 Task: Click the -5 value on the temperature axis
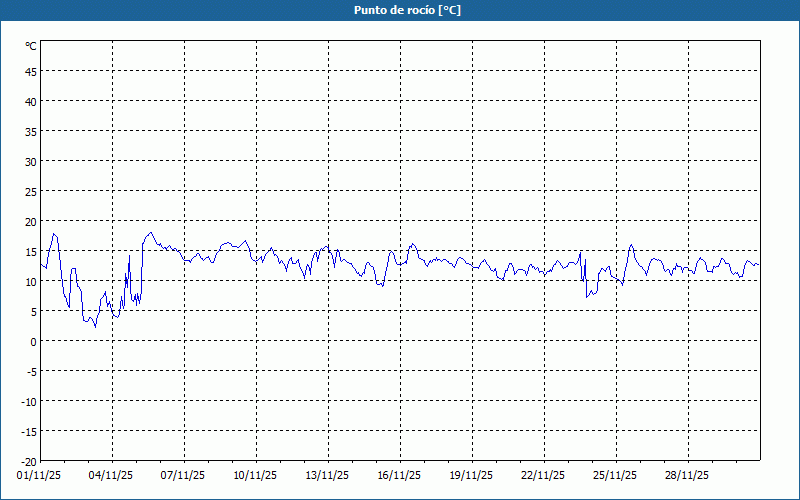[x=31, y=372]
